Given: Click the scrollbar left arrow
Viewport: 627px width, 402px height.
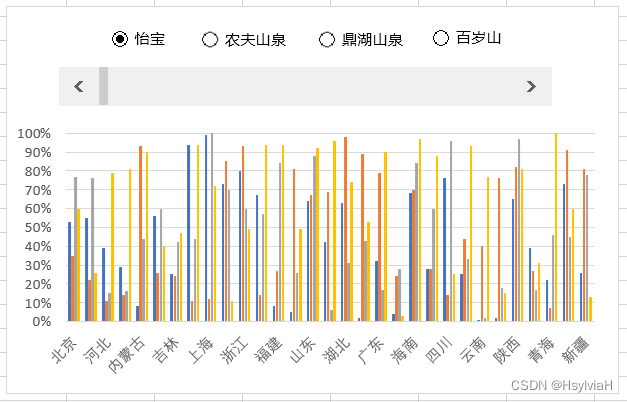Looking at the screenshot, I should click(79, 86).
